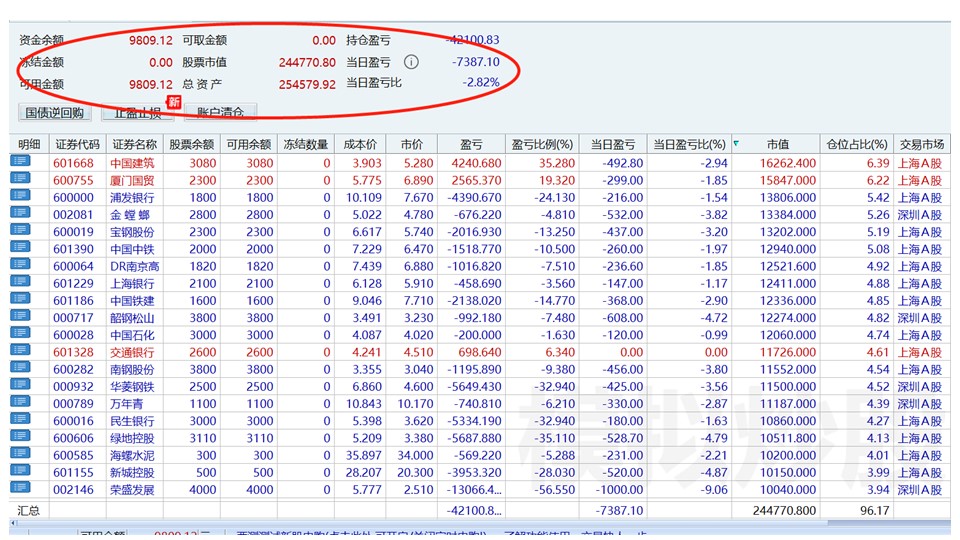Sort by 交易市场 column header

pyautogui.click(x=921, y=144)
